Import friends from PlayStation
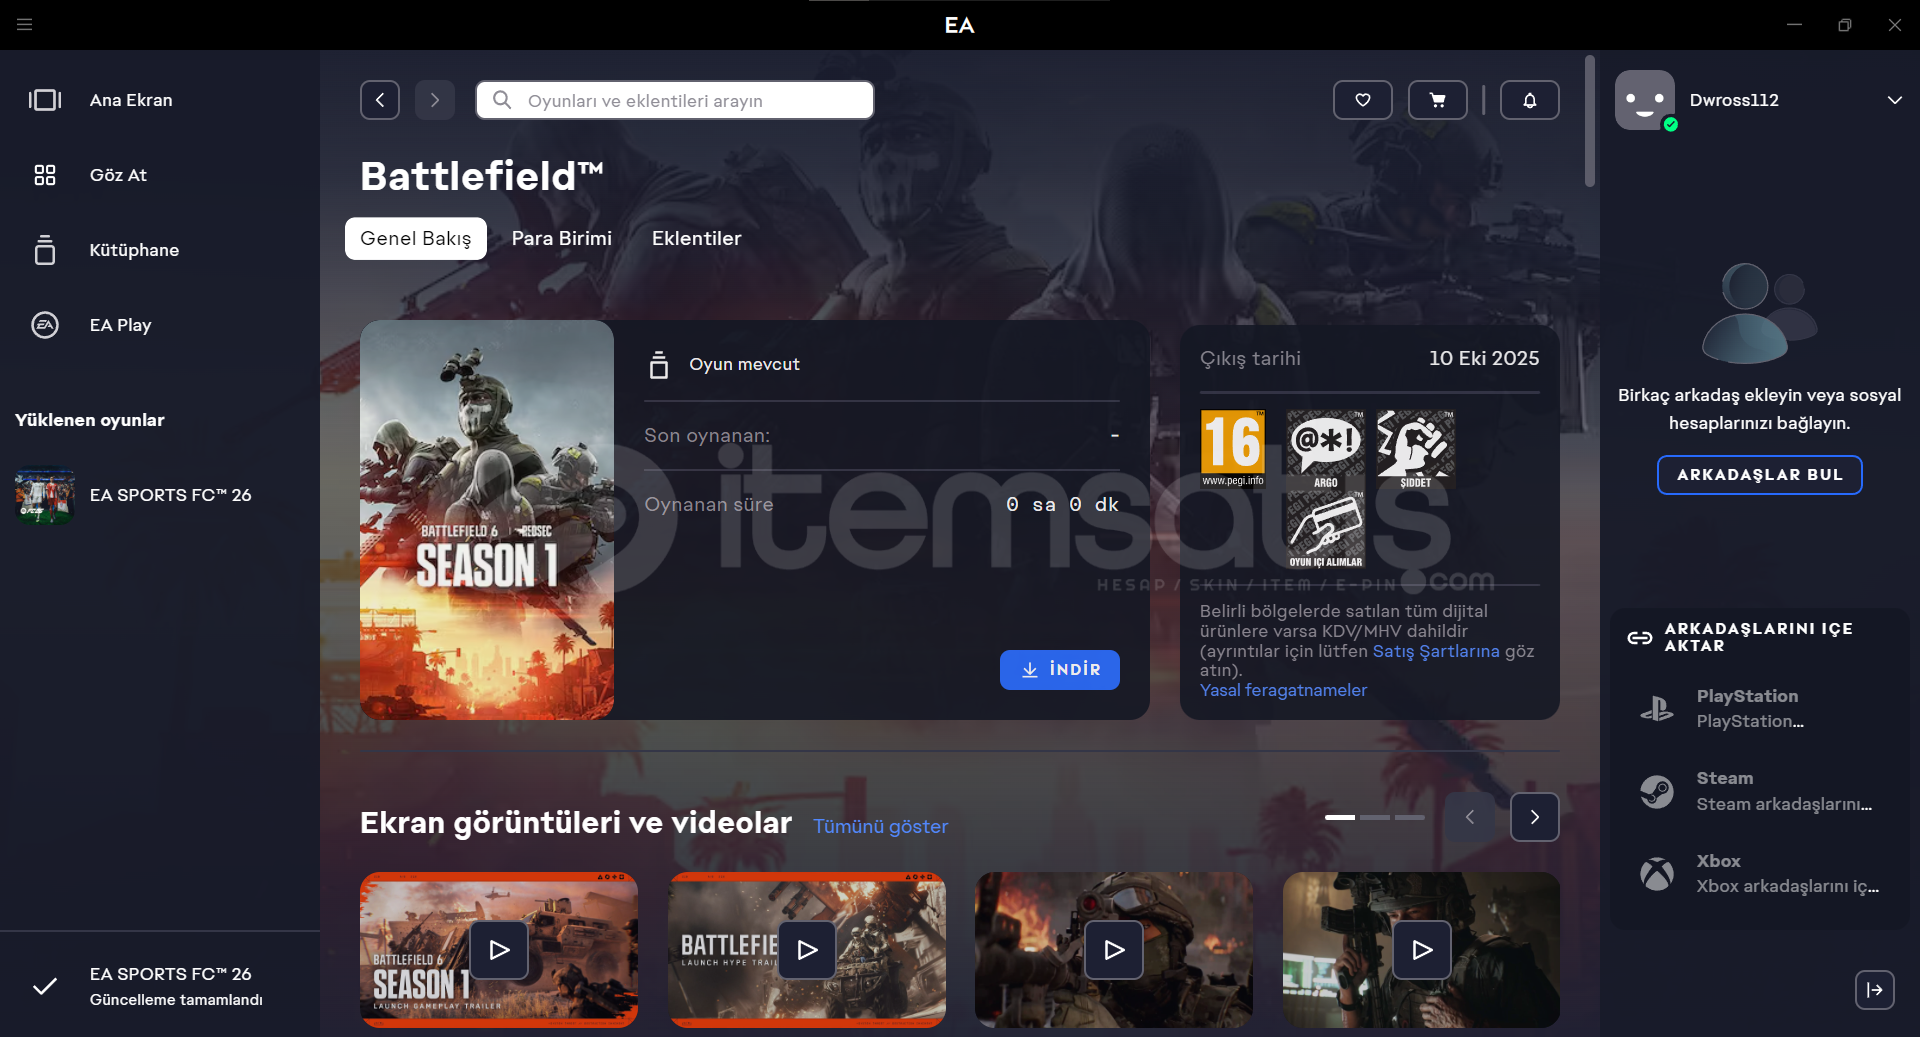Image resolution: width=1920 pixels, height=1037 pixels. (x=1760, y=708)
